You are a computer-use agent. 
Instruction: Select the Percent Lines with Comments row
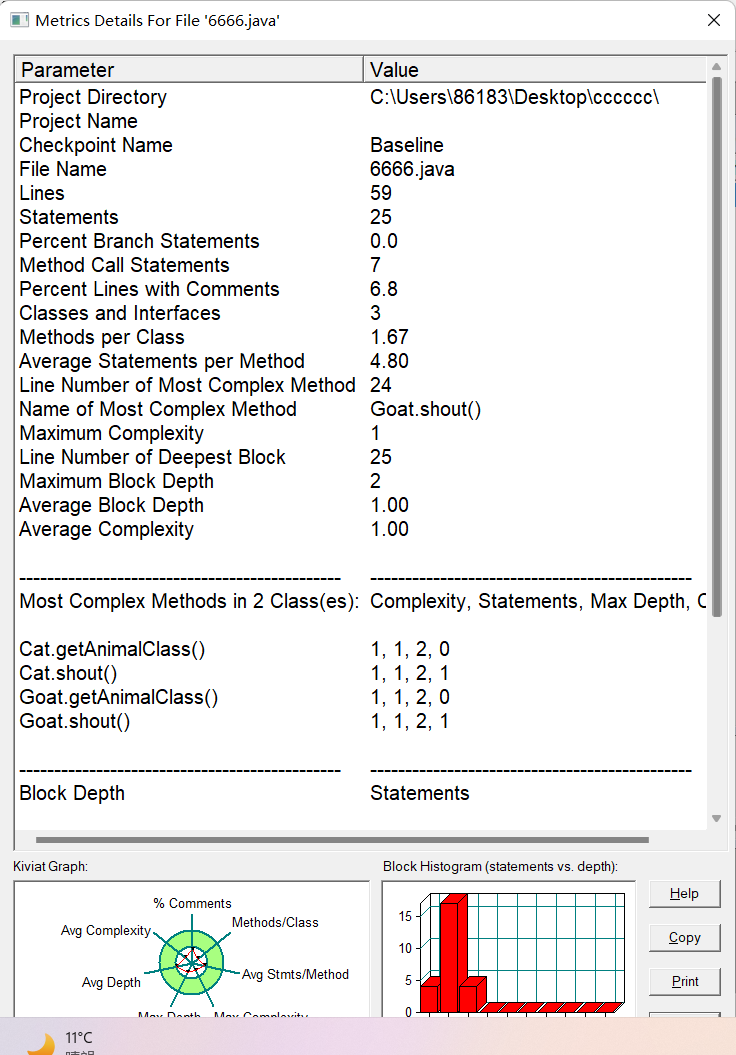149,289
